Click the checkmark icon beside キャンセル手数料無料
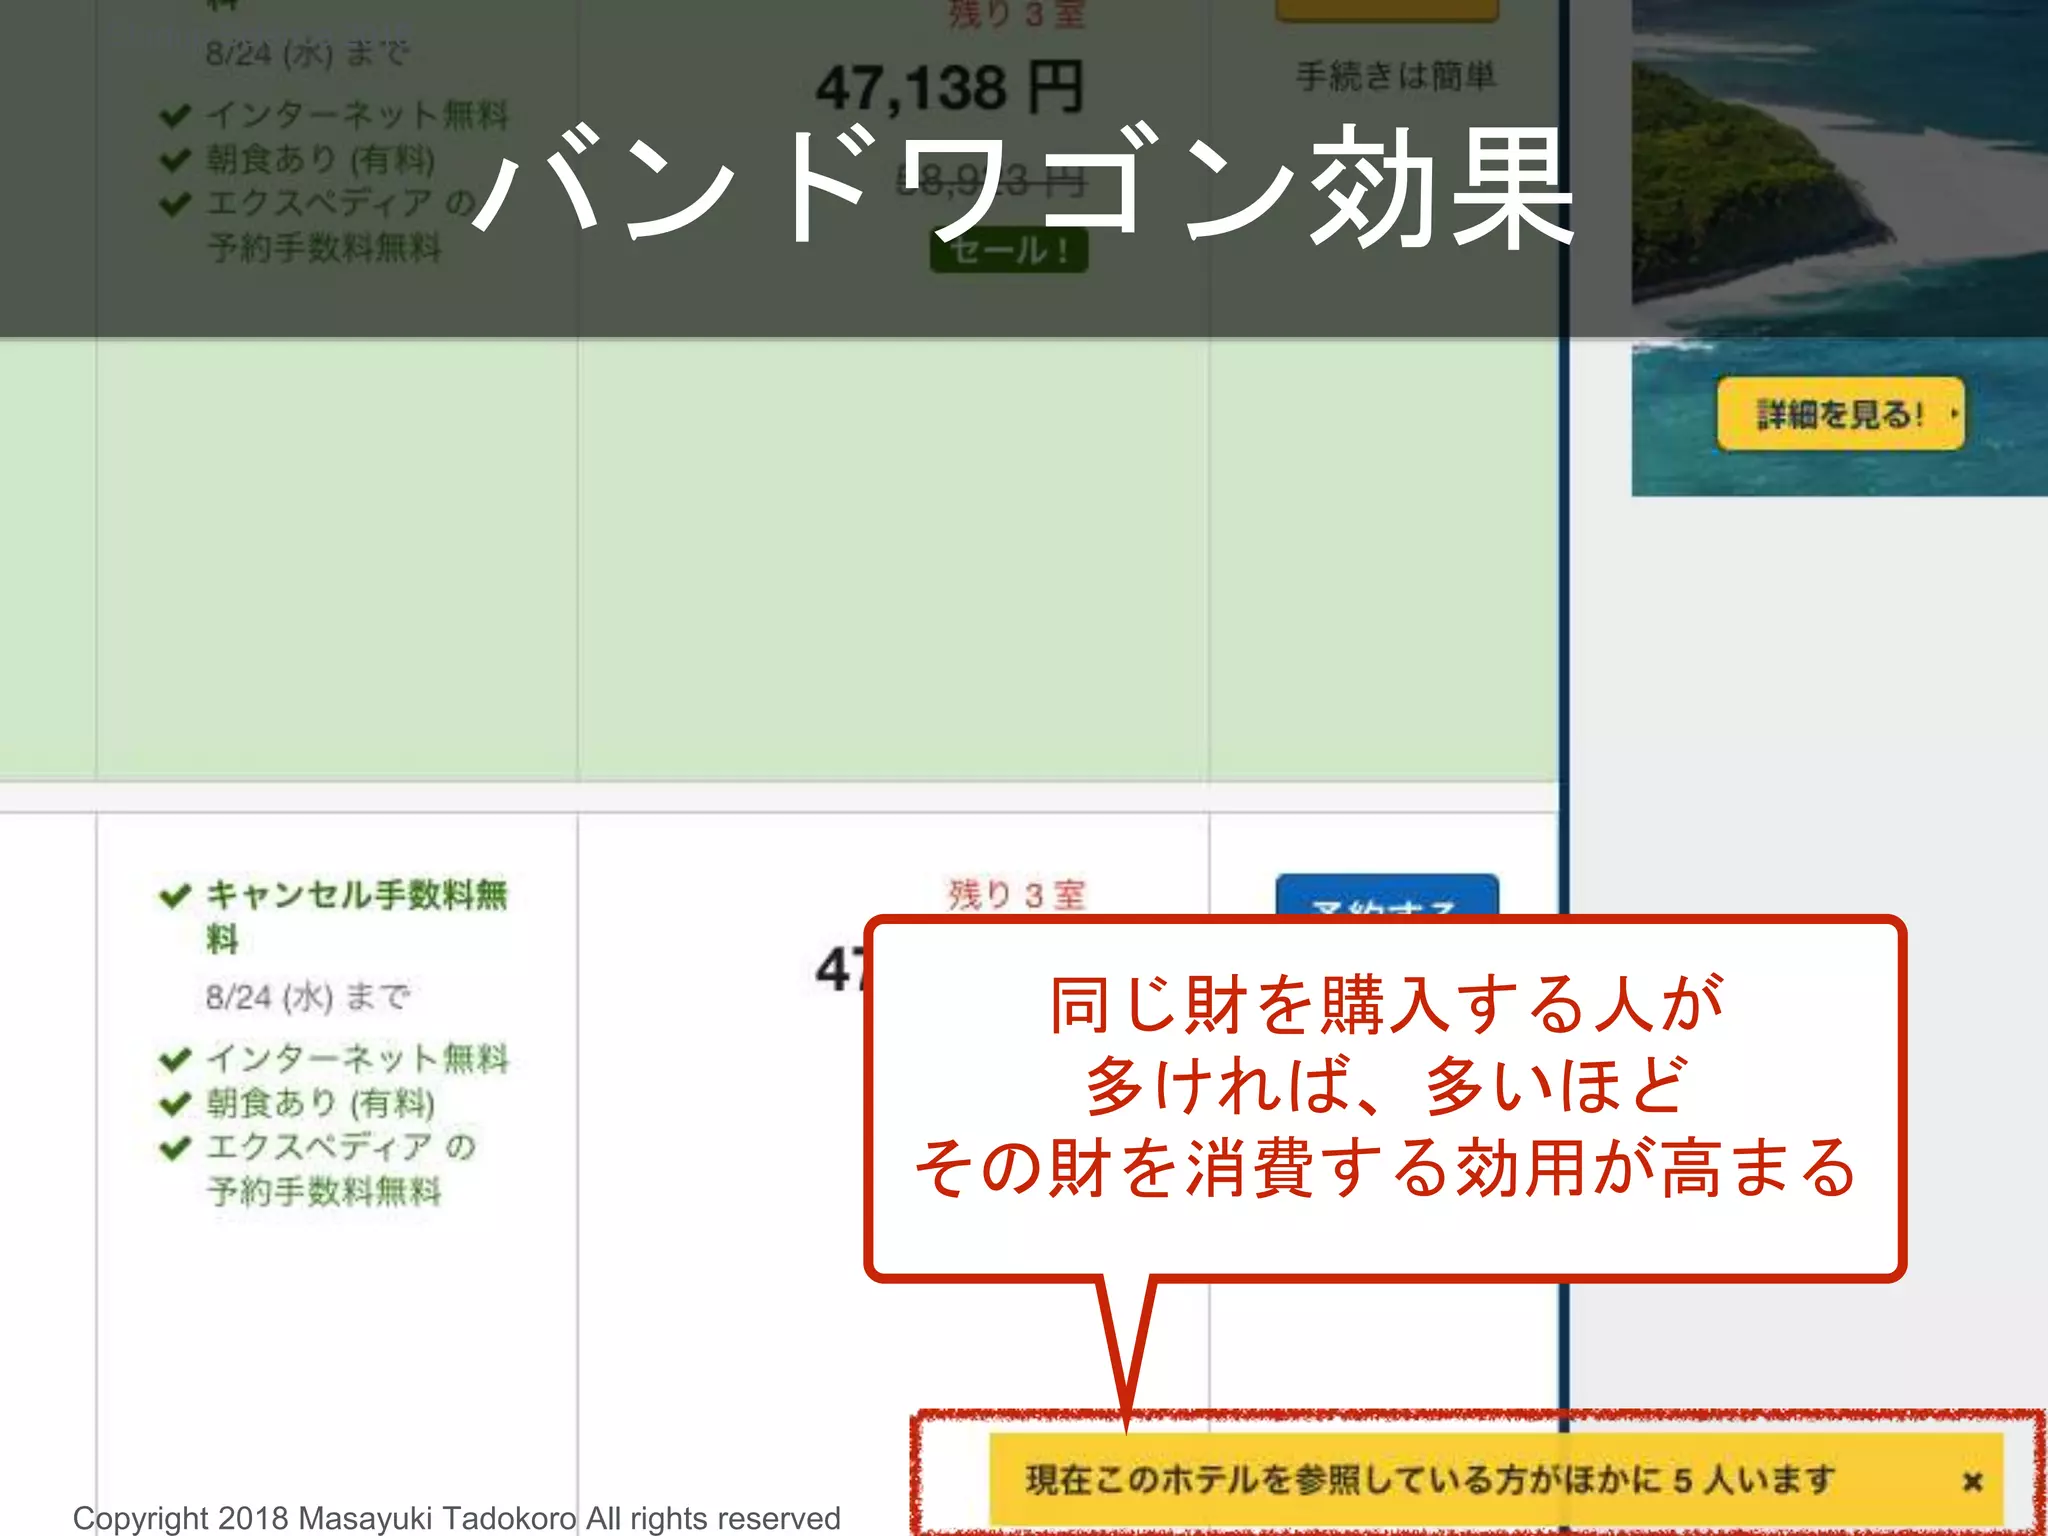The image size is (2048, 1536). [x=175, y=895]
